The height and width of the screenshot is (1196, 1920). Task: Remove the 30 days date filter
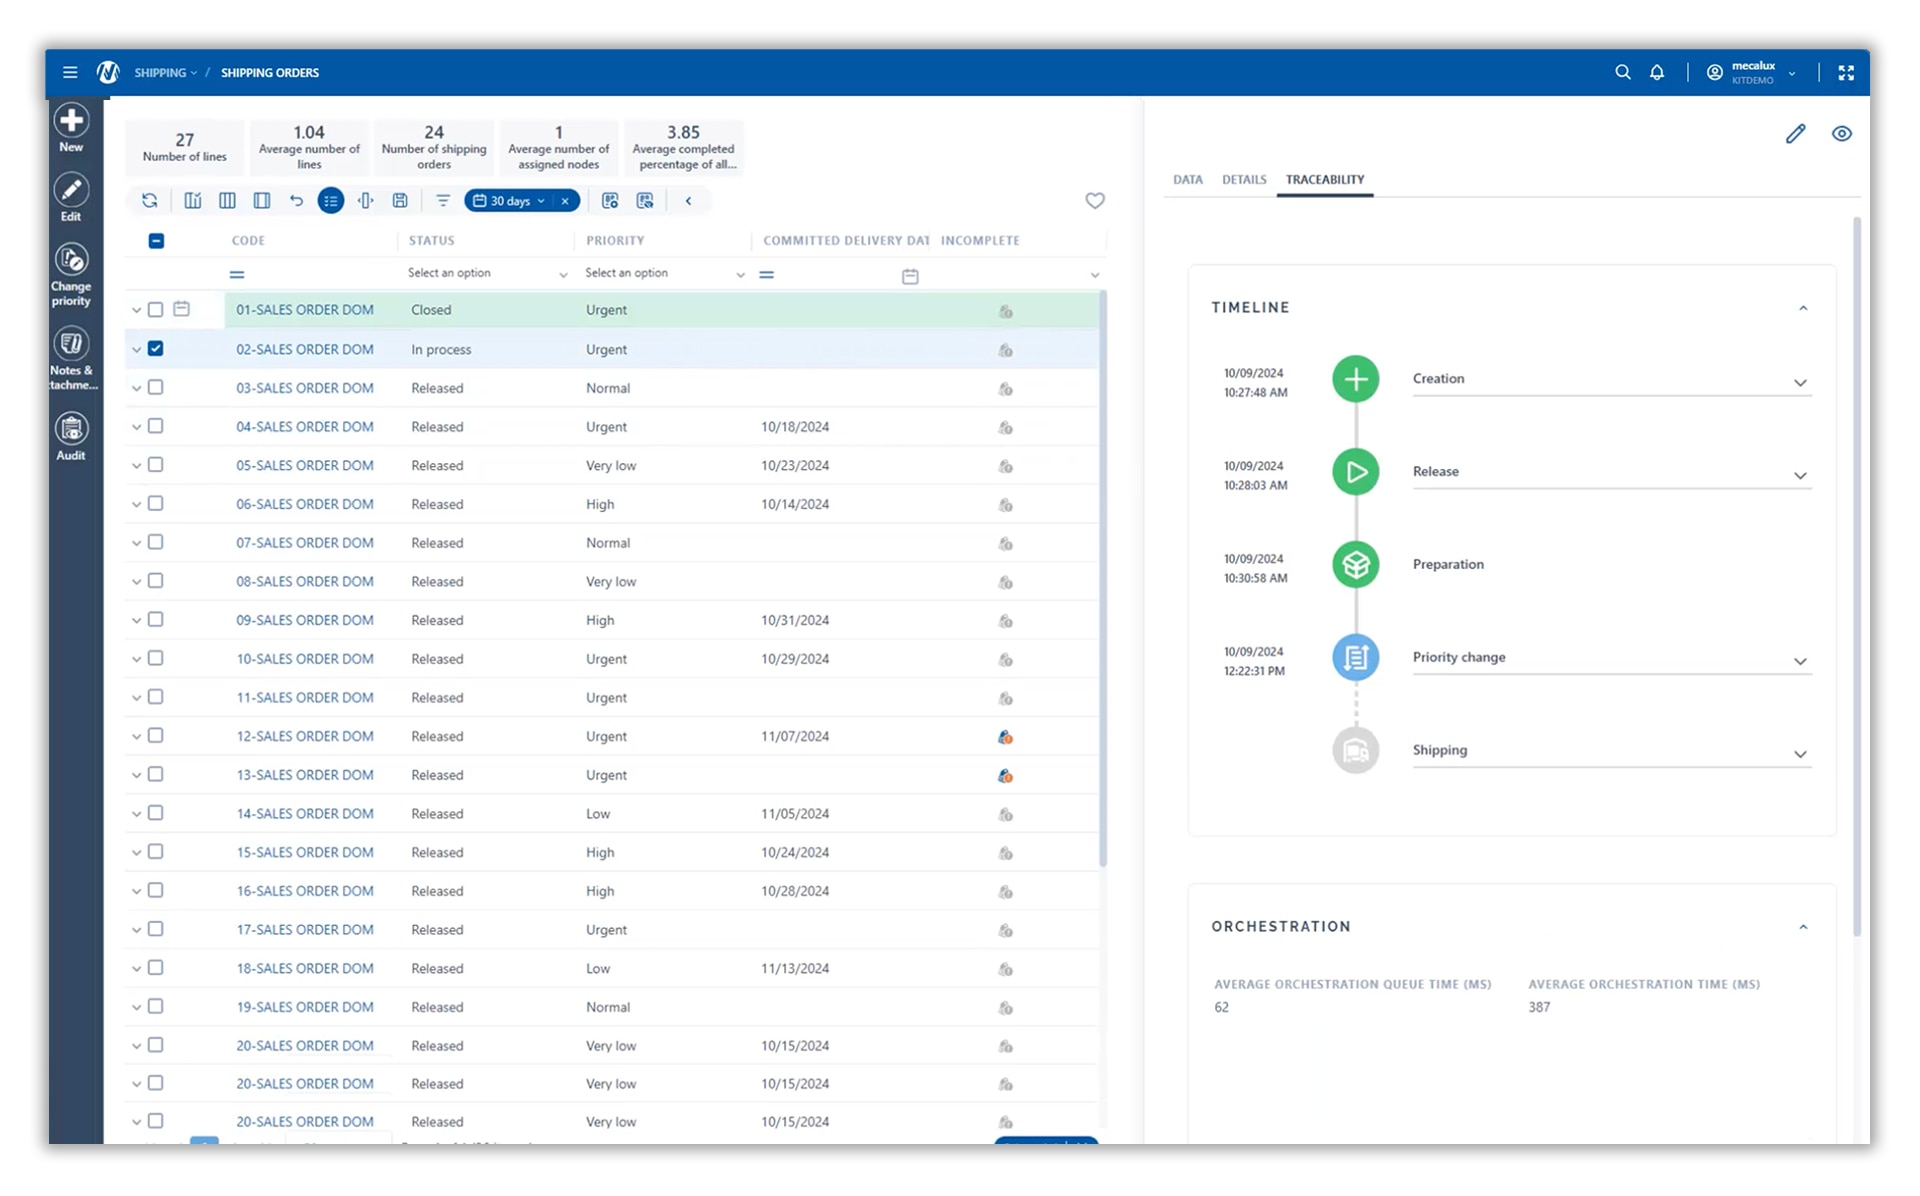click(x=565, y=200)
